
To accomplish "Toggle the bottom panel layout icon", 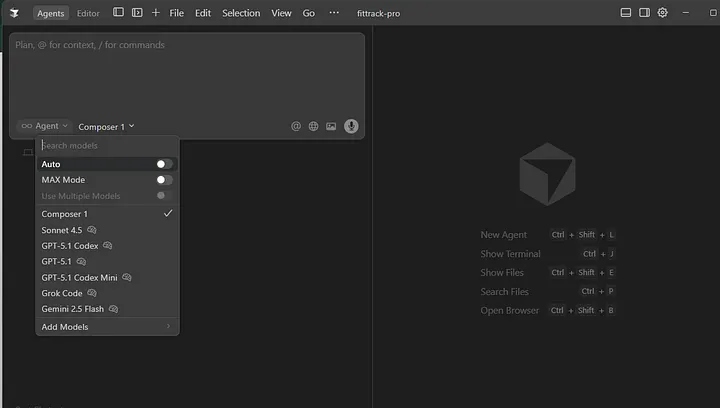I will pyautogui.click(x=625, y=13).
